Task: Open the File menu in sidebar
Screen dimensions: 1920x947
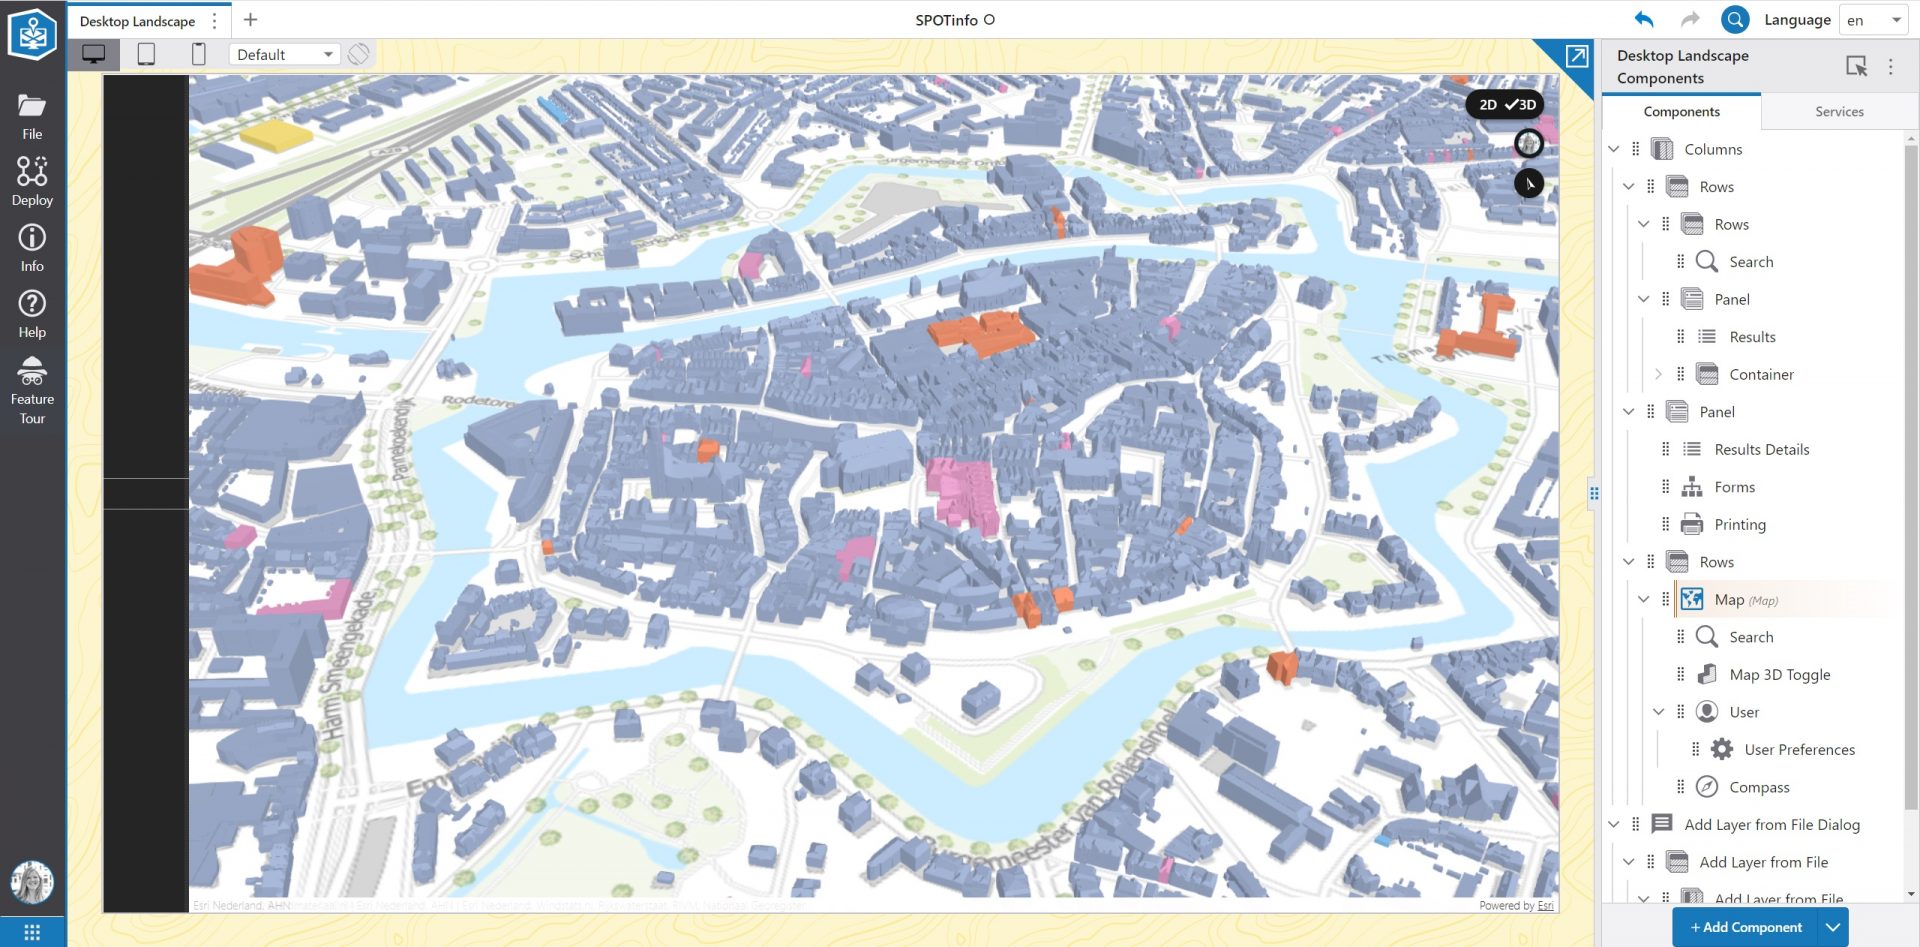Action: tap(32, 116)
